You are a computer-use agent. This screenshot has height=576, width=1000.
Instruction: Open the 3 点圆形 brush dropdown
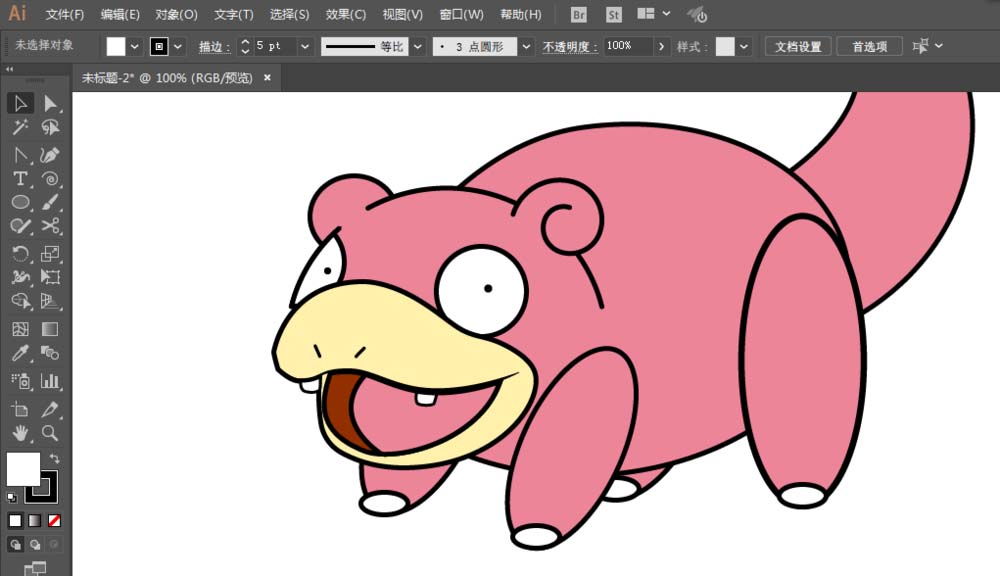pyautogui.click(x=526, y=46)
